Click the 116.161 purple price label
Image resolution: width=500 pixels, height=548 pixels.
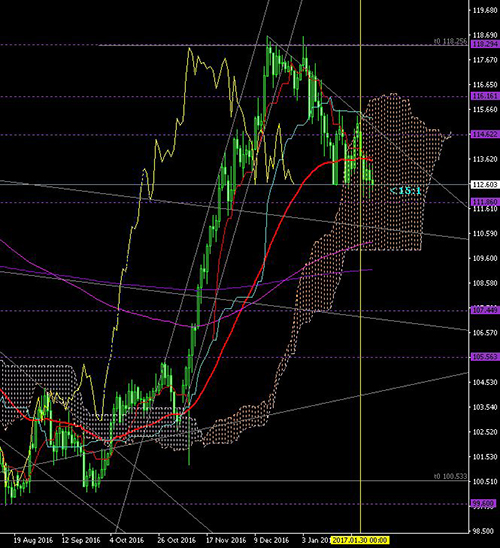click(485, 96)
